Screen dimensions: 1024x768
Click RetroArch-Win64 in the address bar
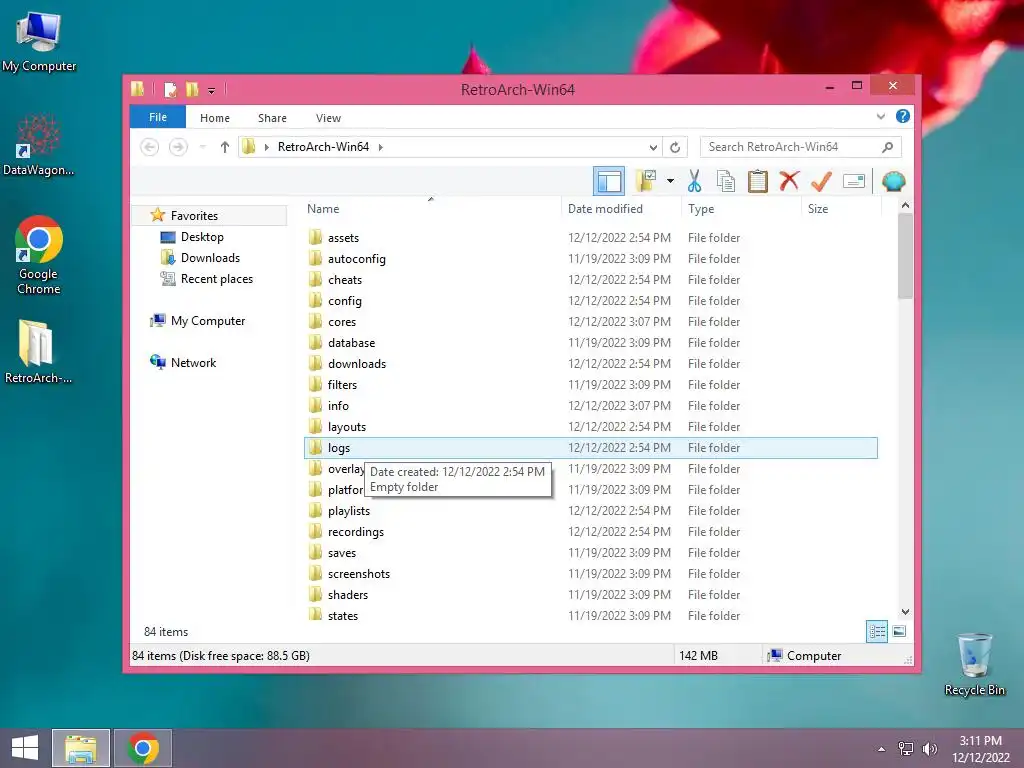(x=323, y=147)
